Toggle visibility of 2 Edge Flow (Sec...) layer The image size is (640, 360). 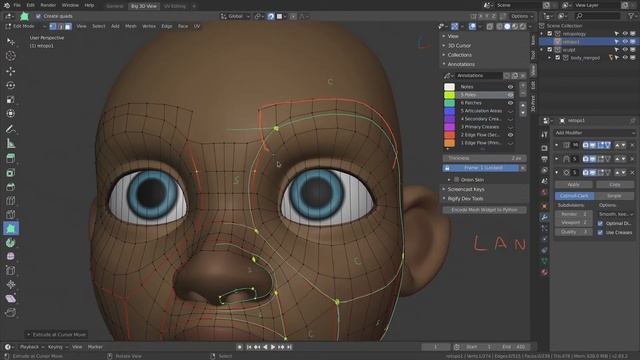pos(510,135)
